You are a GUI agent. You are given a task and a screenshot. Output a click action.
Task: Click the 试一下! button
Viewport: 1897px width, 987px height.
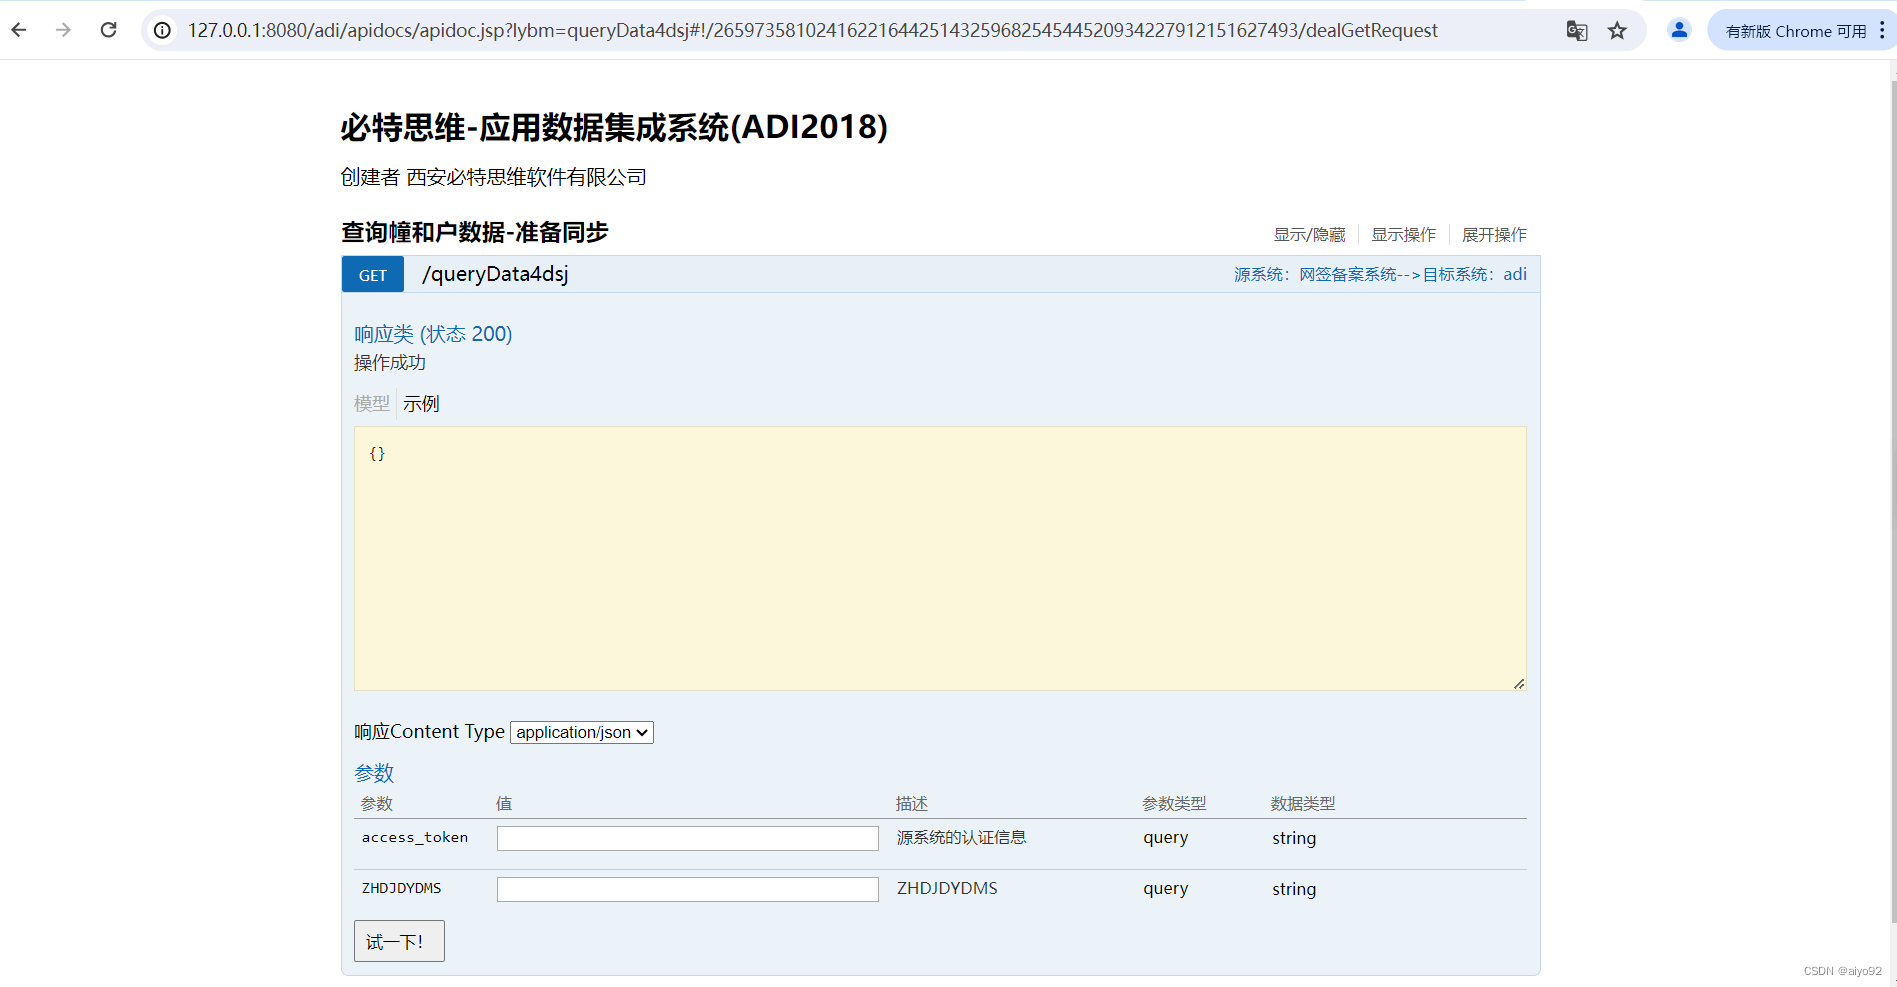click(x=399, y=941)
